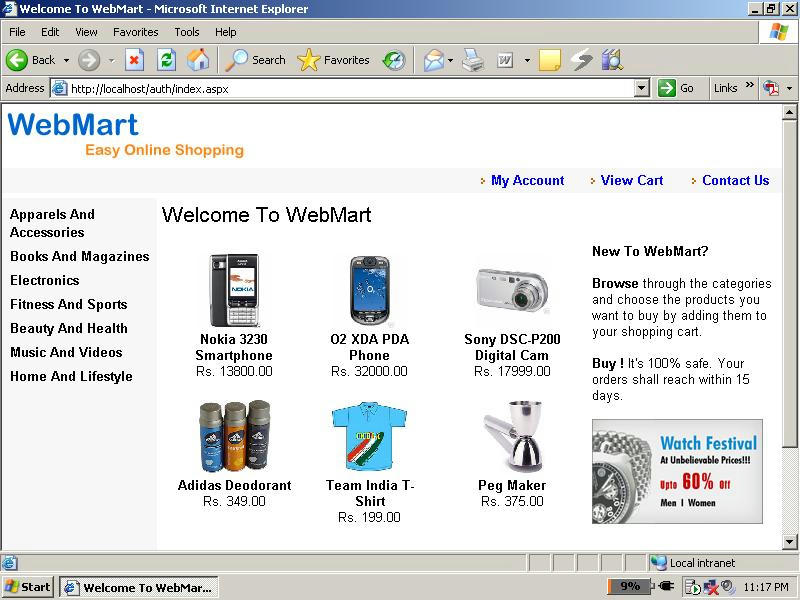
Task: Browse the Fitness And Sports category
Action: pyautogui.click(x=69, y=305)
